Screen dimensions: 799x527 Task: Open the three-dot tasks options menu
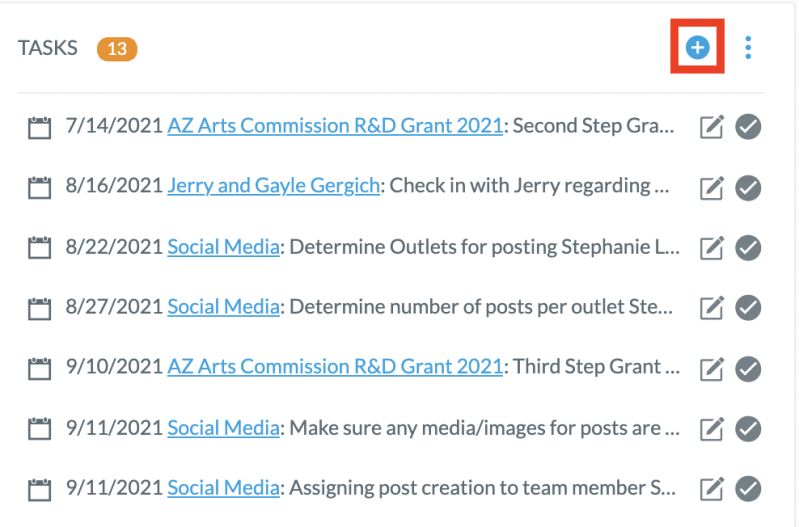click(748, 47)
